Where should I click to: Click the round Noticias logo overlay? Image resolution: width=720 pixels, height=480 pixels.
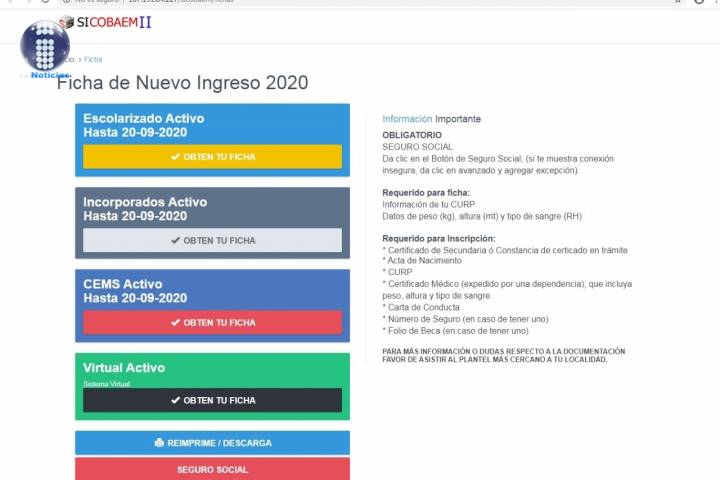[x=45, y=47]
